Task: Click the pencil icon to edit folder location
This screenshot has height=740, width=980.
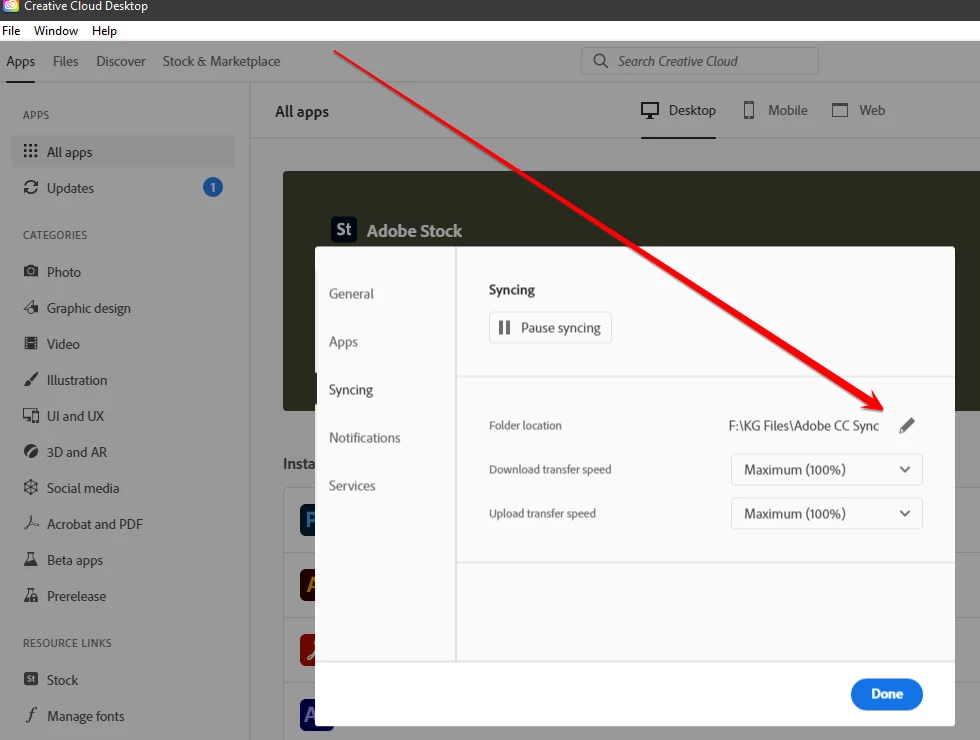Action: (x=907, y=426)
